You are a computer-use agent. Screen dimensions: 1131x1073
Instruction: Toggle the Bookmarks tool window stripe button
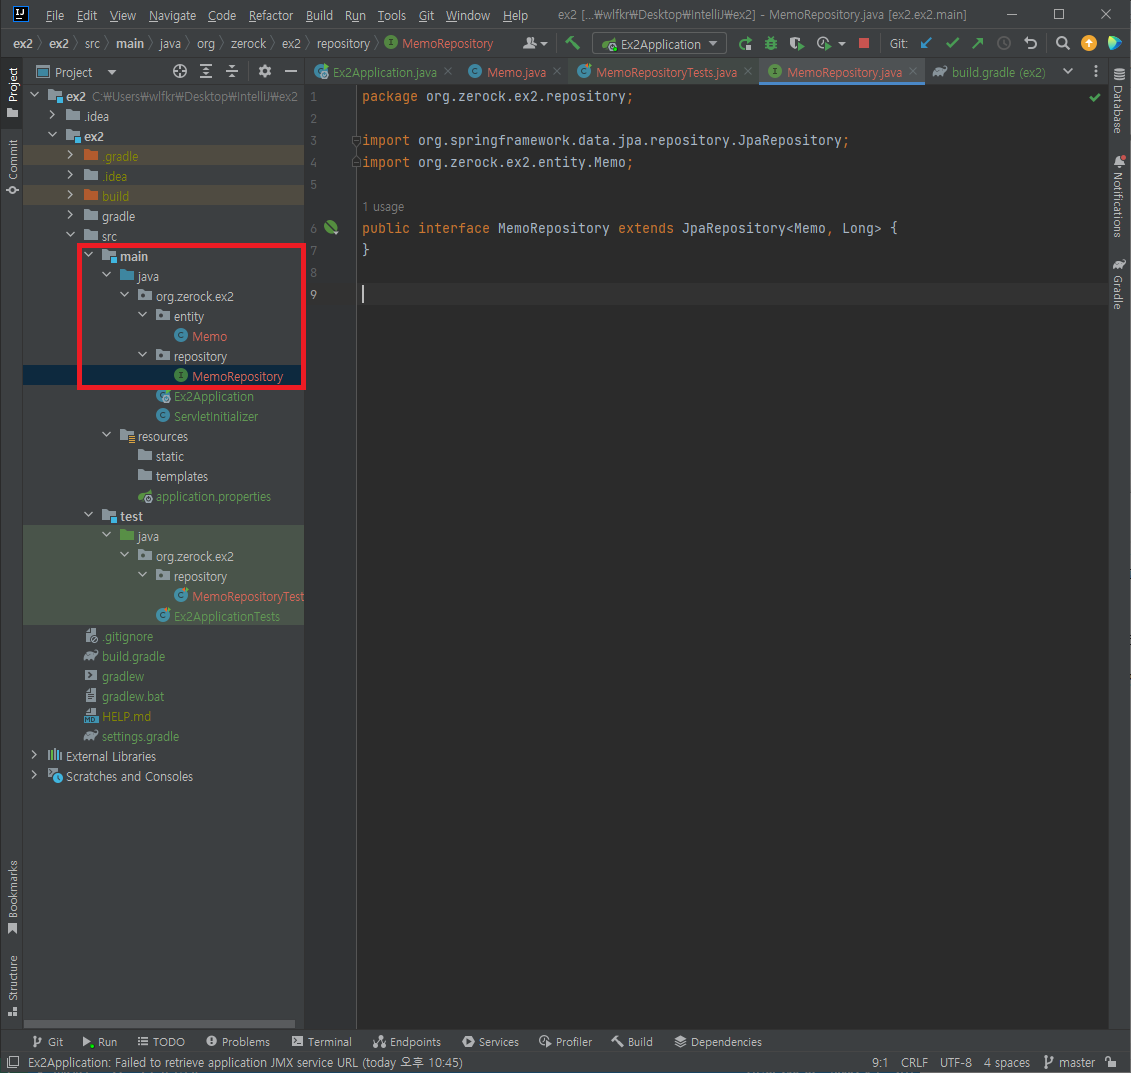click(12, 897)
